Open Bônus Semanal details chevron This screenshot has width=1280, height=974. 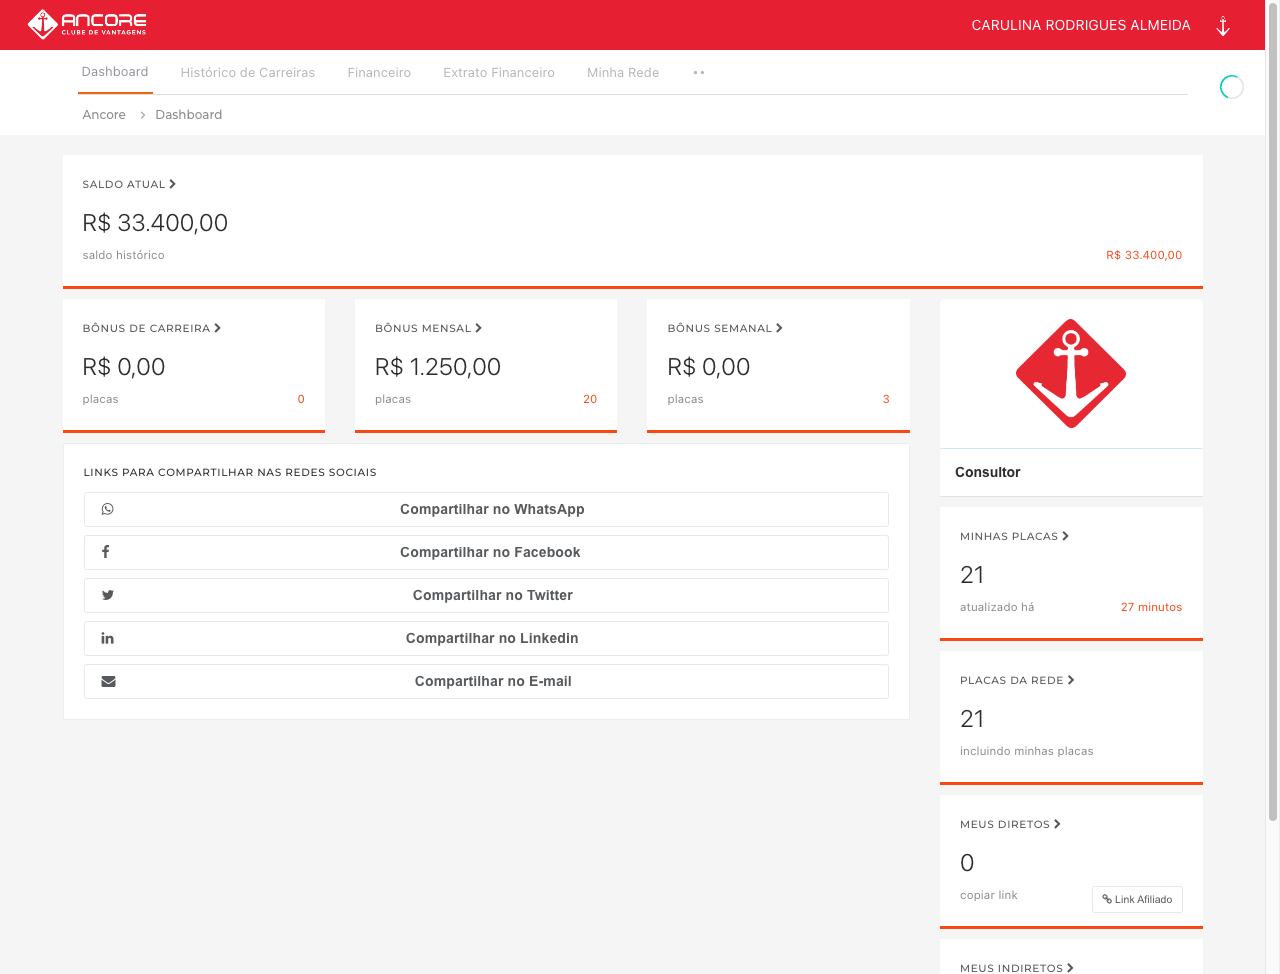[x=780, y=328]
